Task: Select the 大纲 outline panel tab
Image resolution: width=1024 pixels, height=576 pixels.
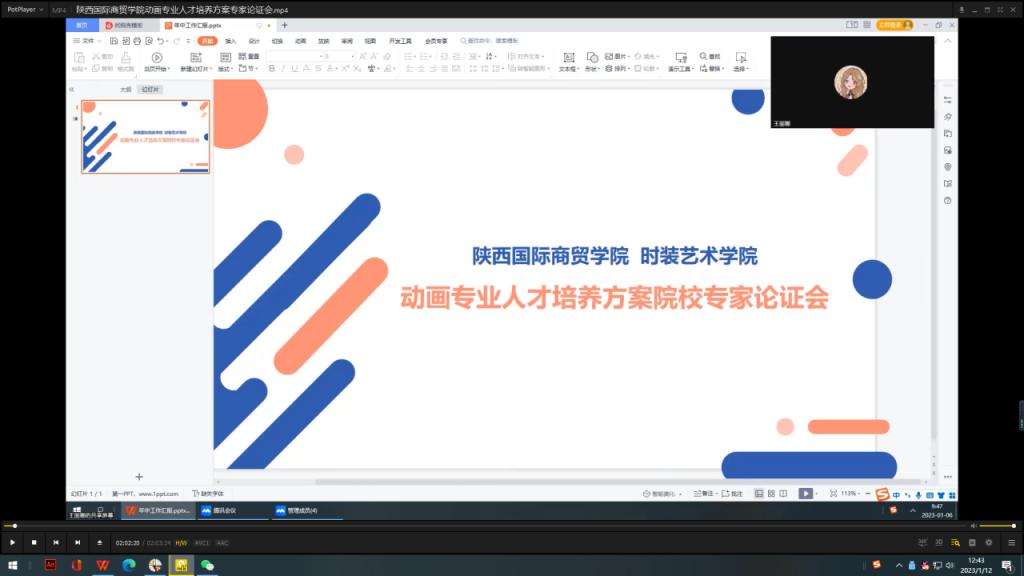Action: tap(125, 89)
